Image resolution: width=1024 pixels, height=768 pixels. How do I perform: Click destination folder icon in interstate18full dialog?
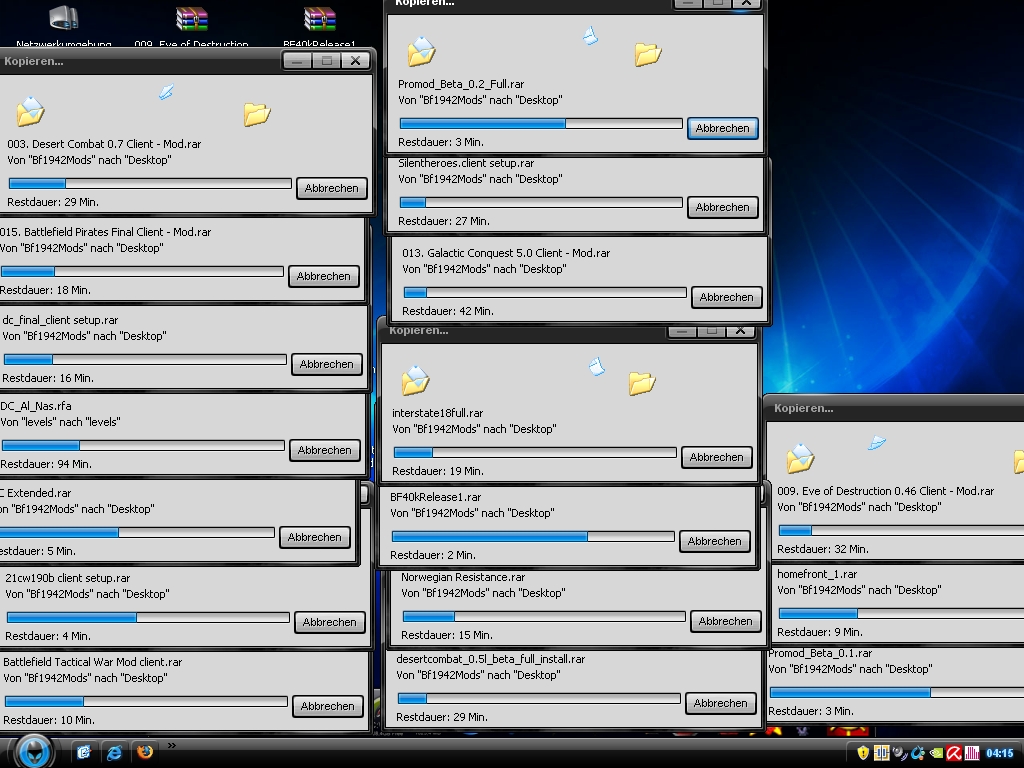pos(642,383)
